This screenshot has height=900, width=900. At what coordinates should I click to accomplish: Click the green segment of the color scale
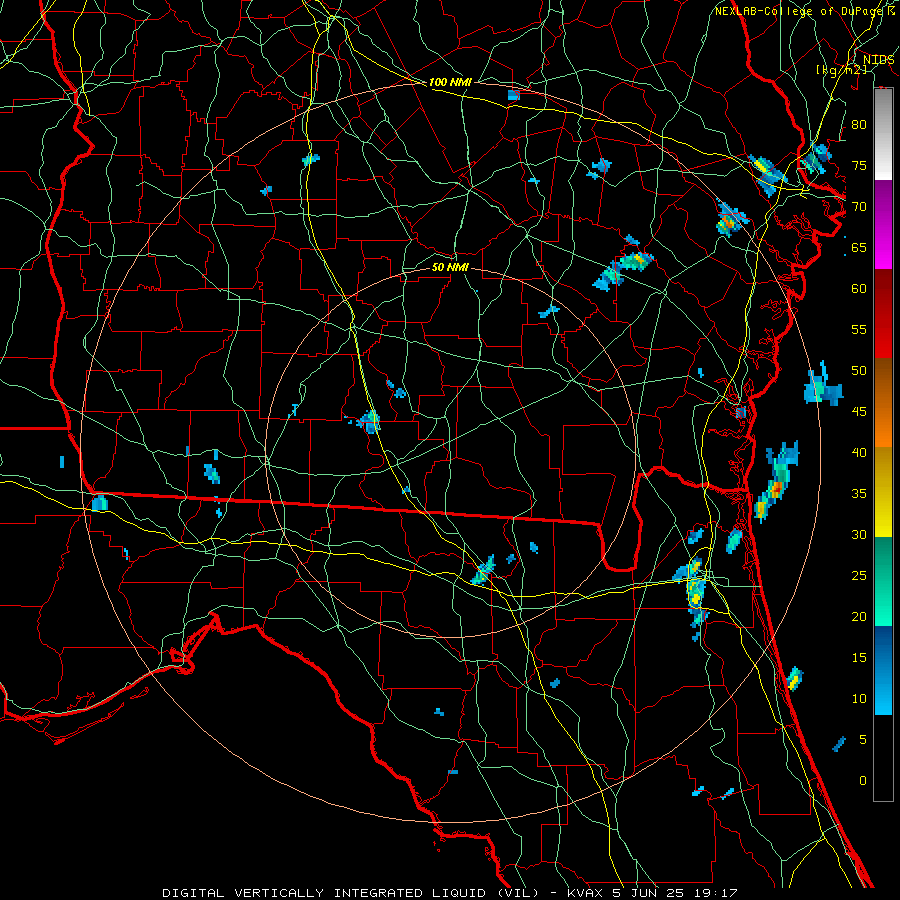[x=883, y=581]
